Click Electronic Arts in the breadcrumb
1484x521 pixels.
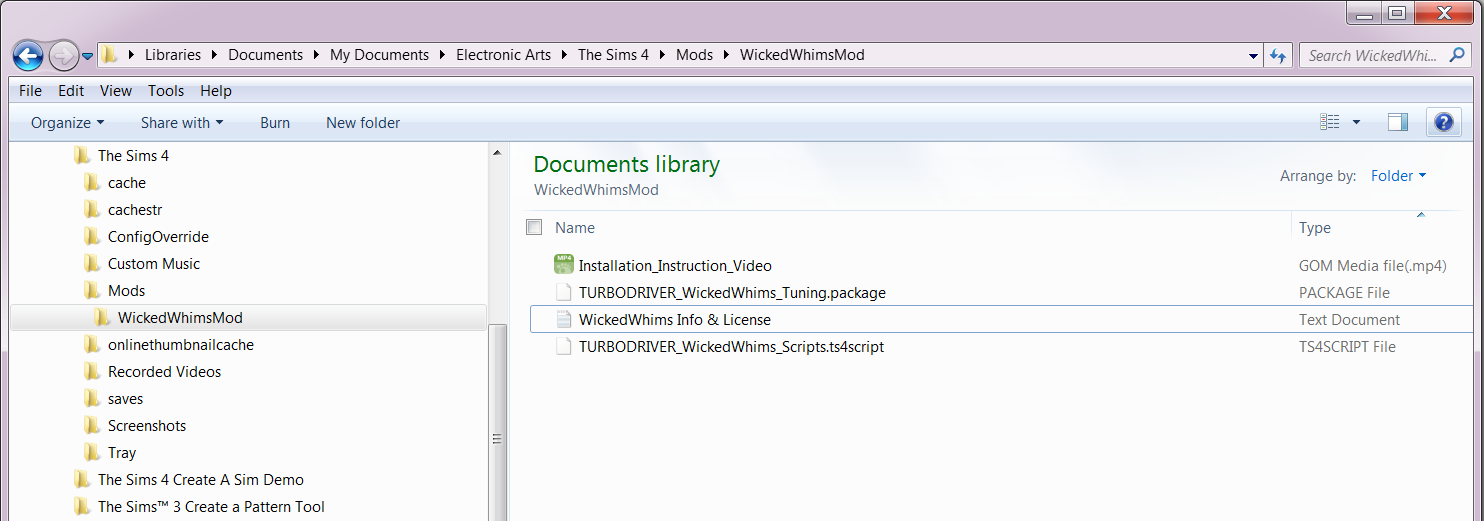[503, 55]
